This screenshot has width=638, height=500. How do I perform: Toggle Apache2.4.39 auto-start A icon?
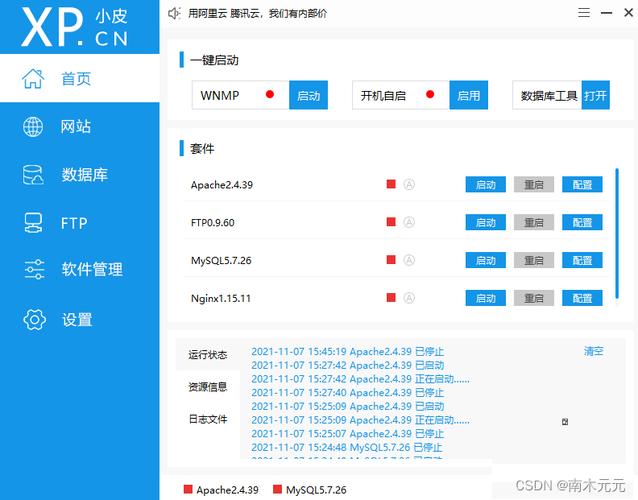click(x=409, y=184)
